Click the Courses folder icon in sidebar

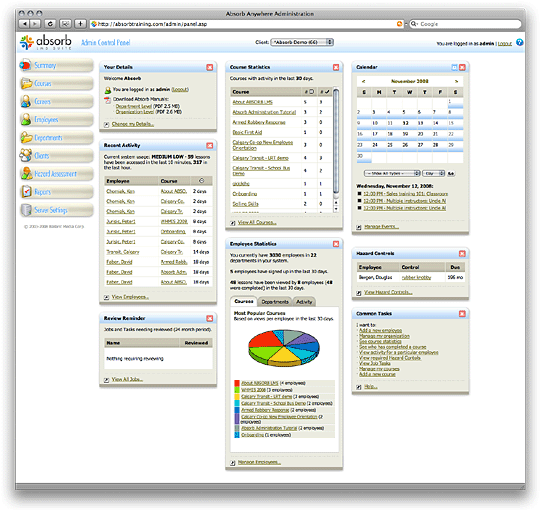pyautogui.click(x=26, y=83)
